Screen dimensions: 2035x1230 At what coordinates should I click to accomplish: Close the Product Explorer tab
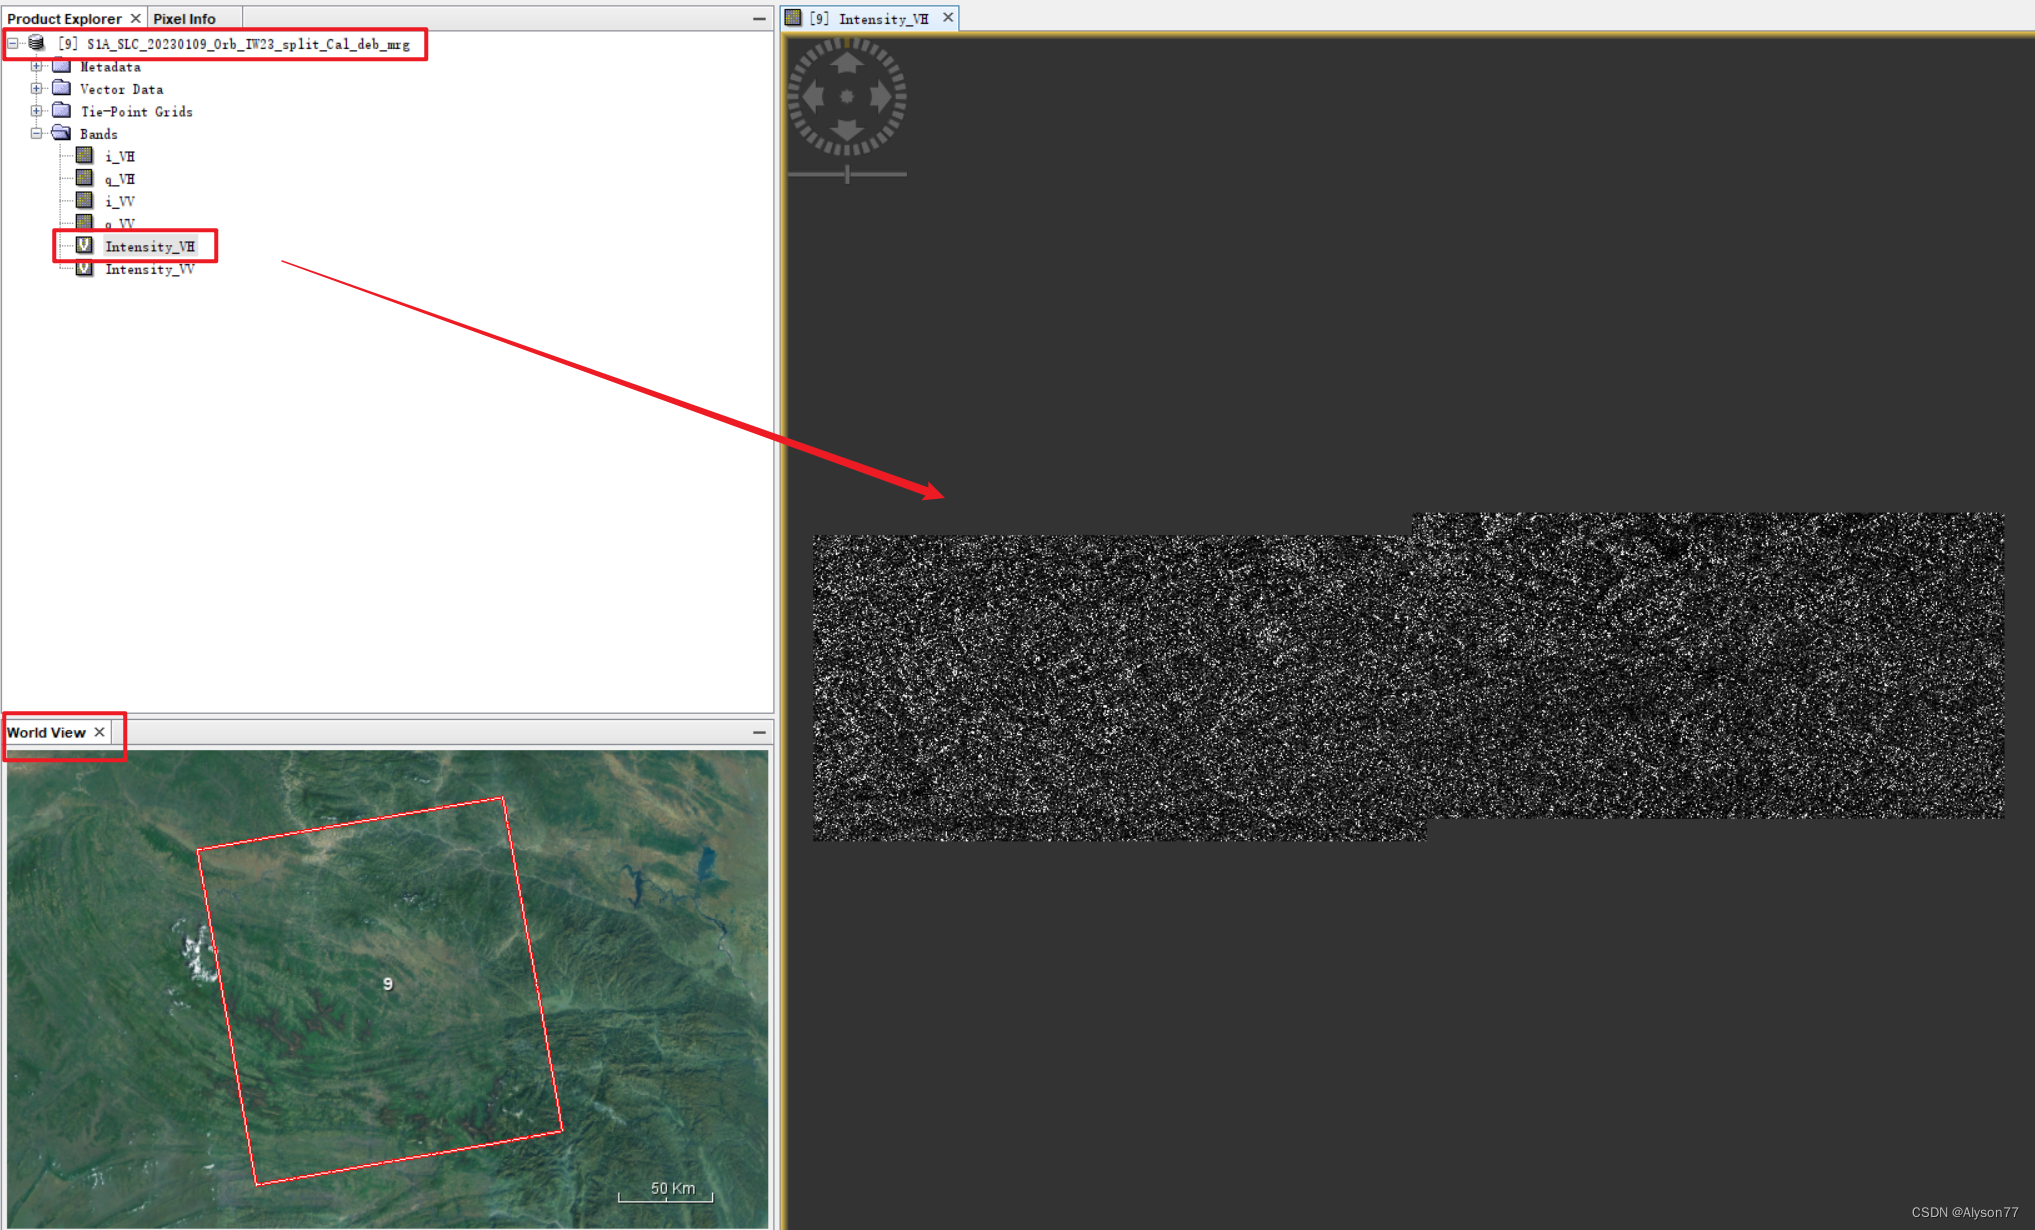pos(135,18)
